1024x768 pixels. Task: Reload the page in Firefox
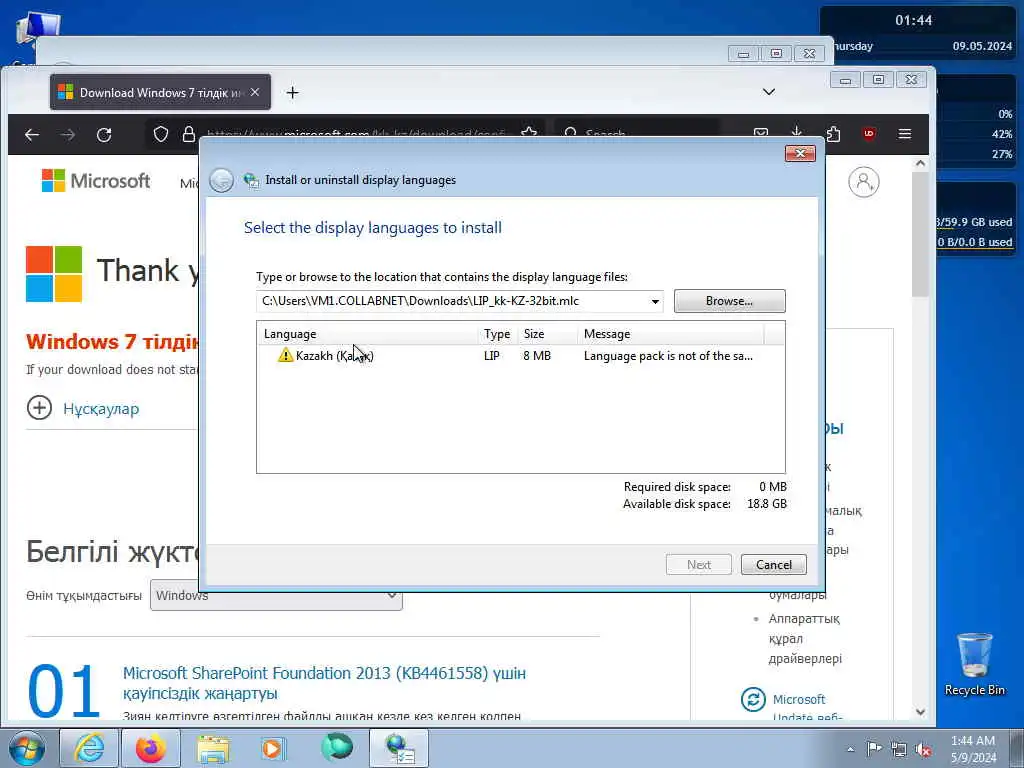104,135
